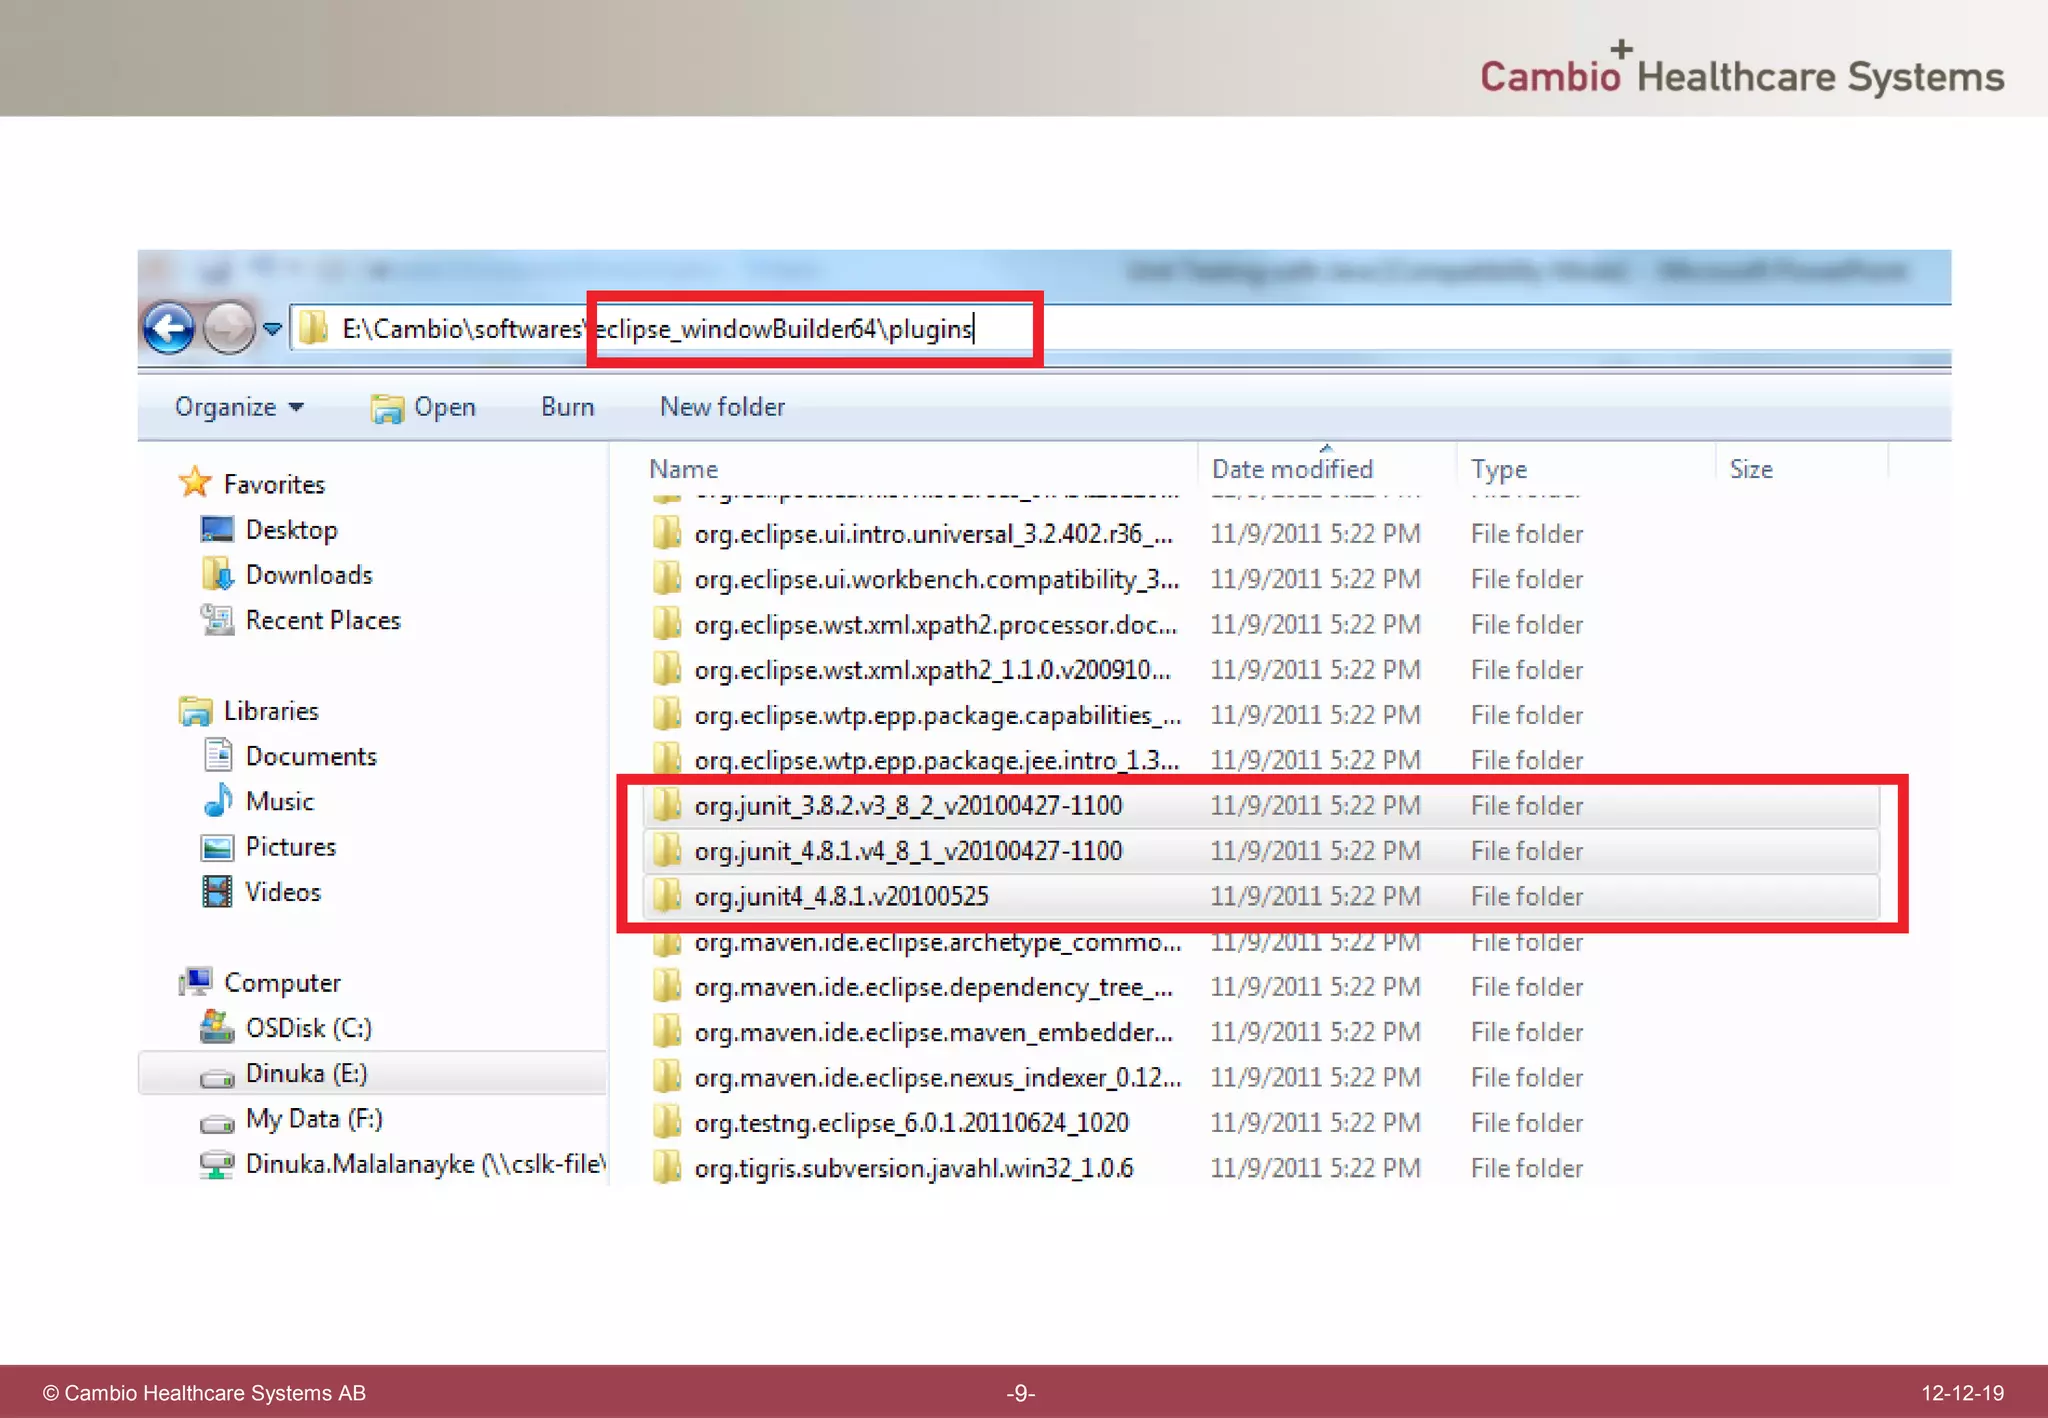2048x1418 pixels.
Task: Open the Videos library
Action: coord(282,892)
